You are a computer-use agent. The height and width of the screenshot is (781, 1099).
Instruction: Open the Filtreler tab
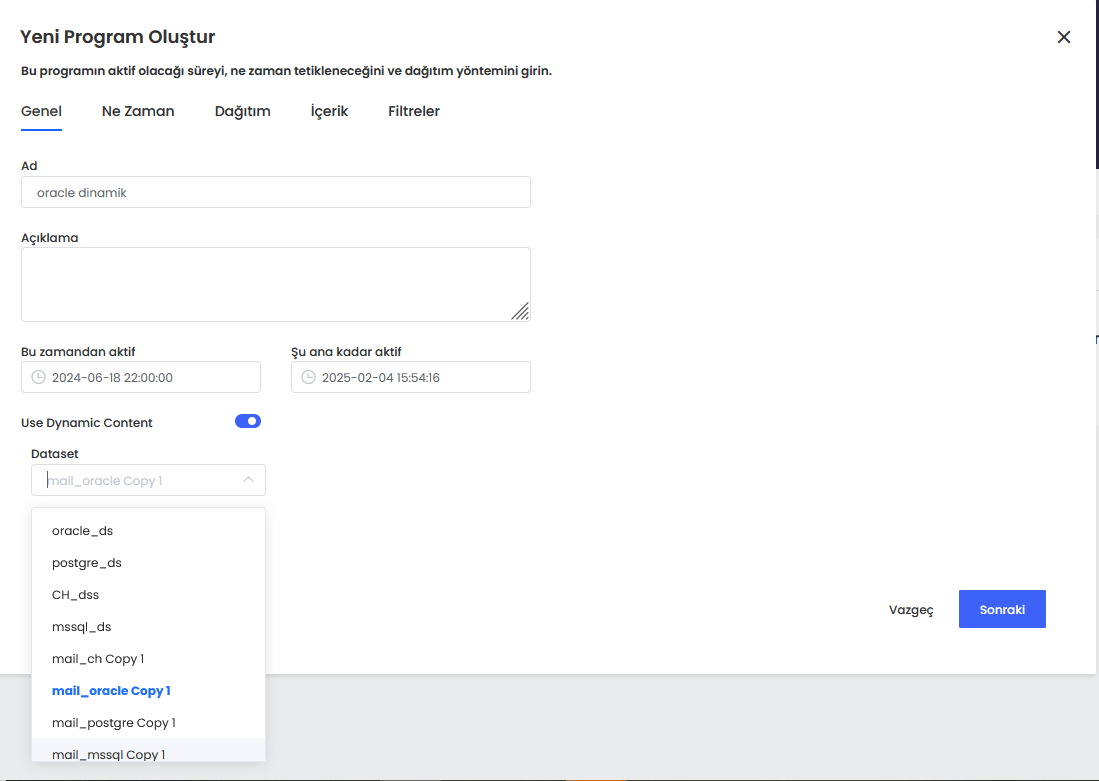(x=414, y=111)
